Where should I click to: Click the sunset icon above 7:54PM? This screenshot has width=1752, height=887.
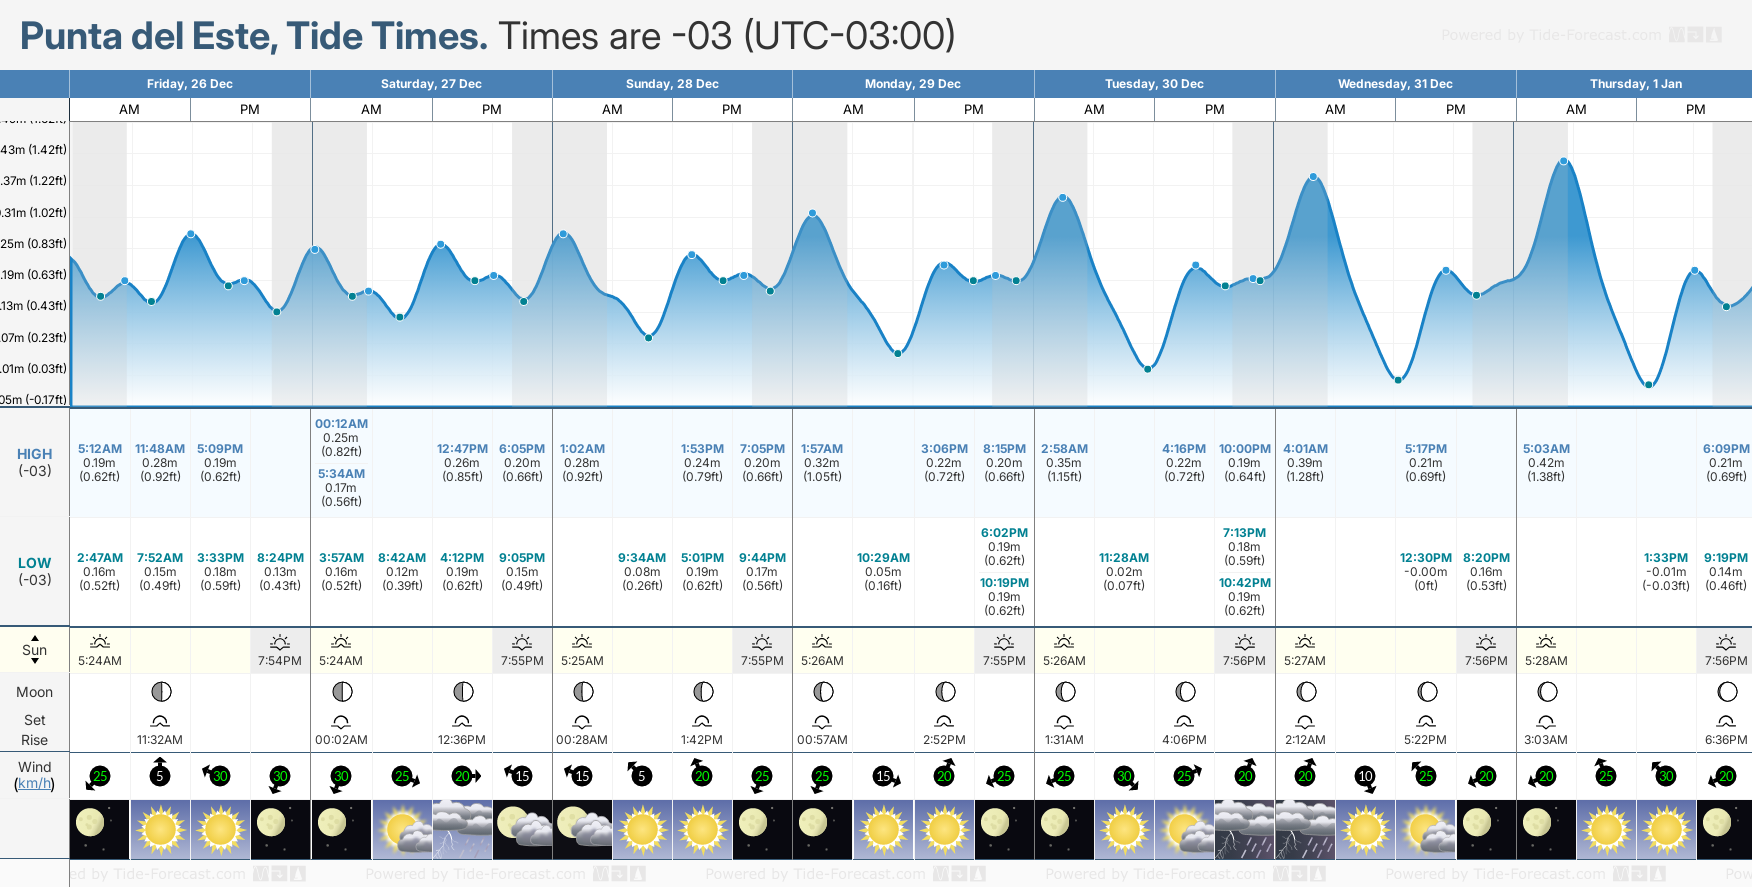coord(280,642)
